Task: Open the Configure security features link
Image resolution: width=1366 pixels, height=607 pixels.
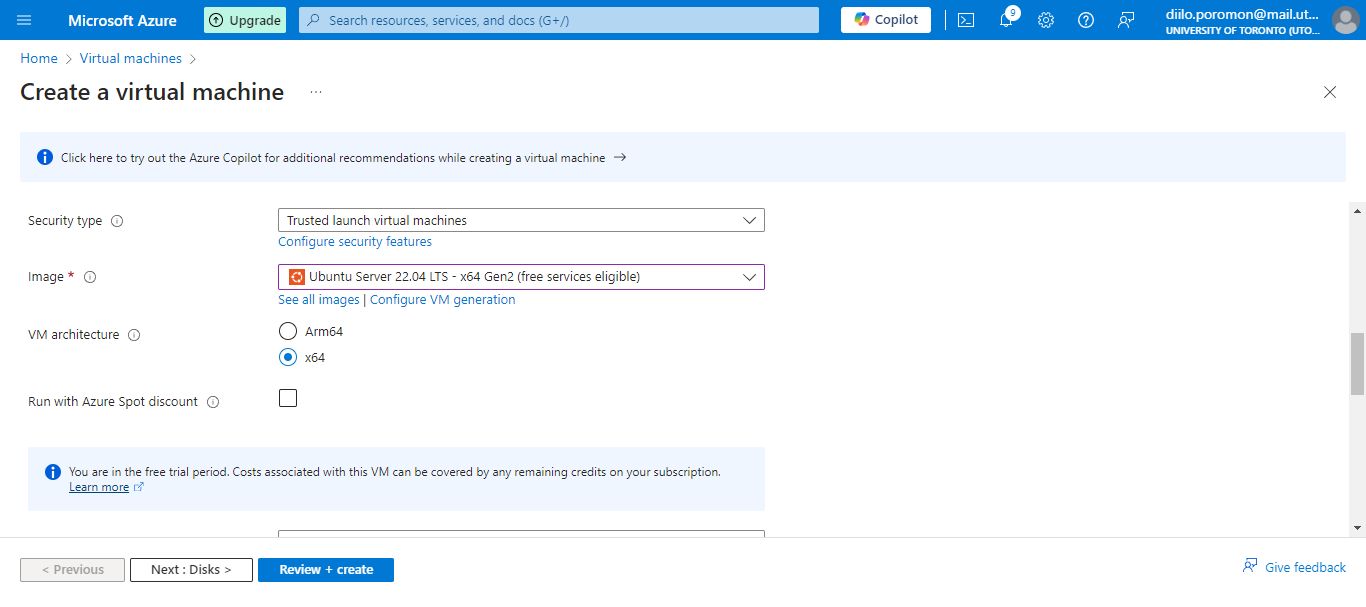Action: coord(355,242)
